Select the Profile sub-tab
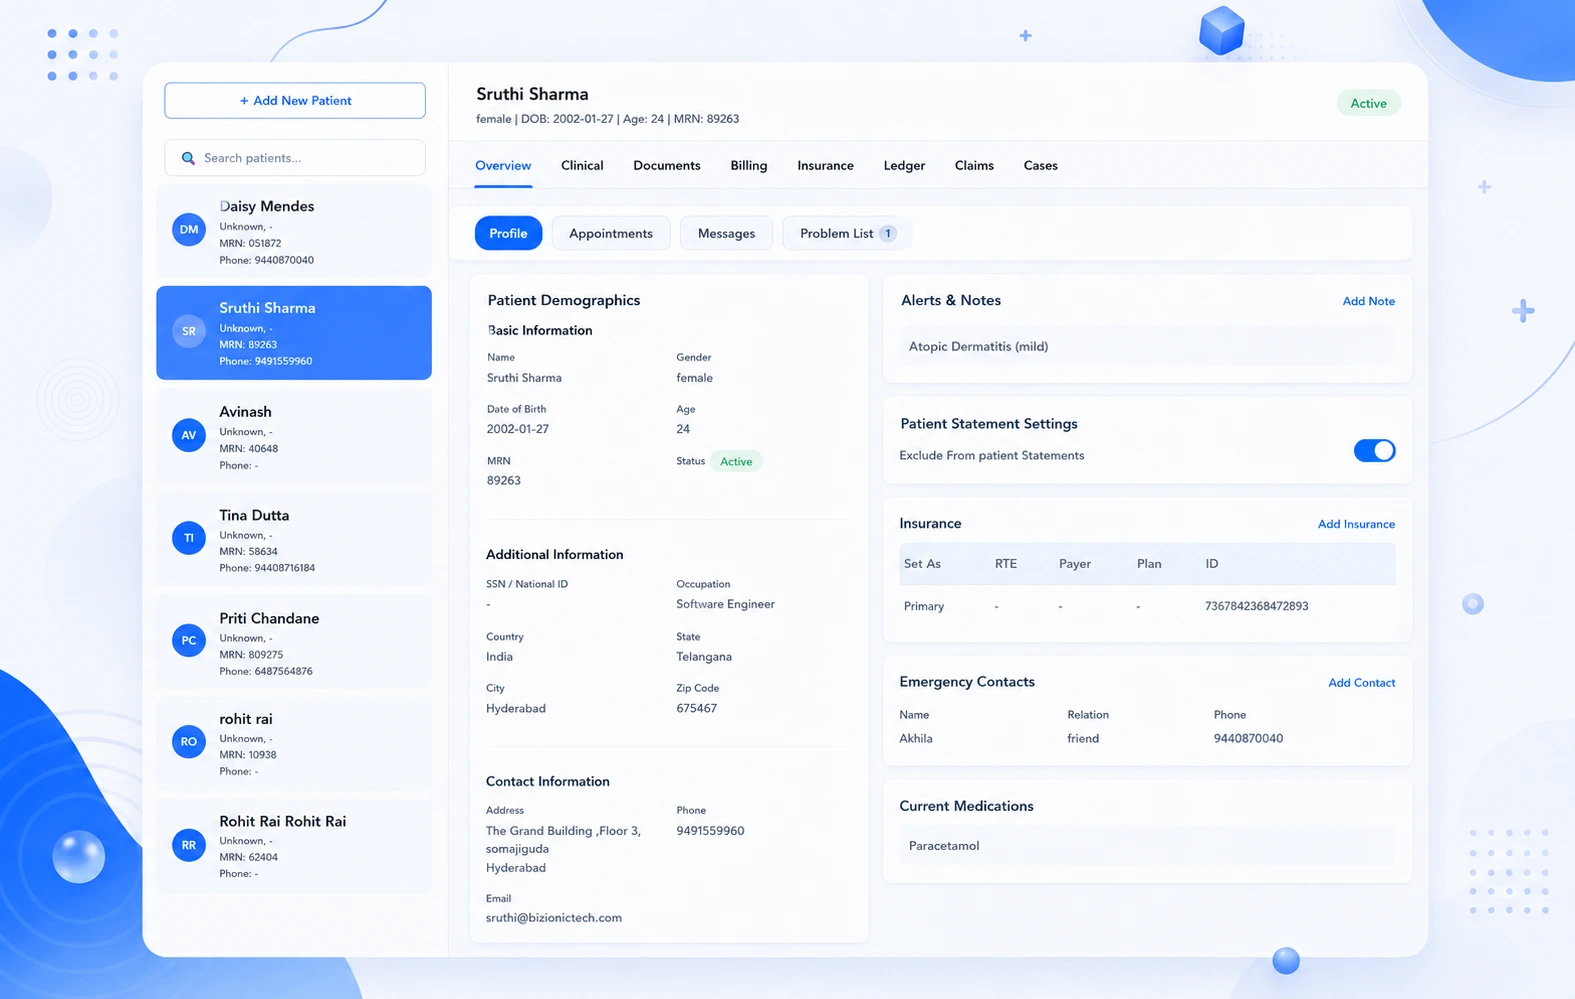This screenshot has height=999, width=1575. [508, 233]
